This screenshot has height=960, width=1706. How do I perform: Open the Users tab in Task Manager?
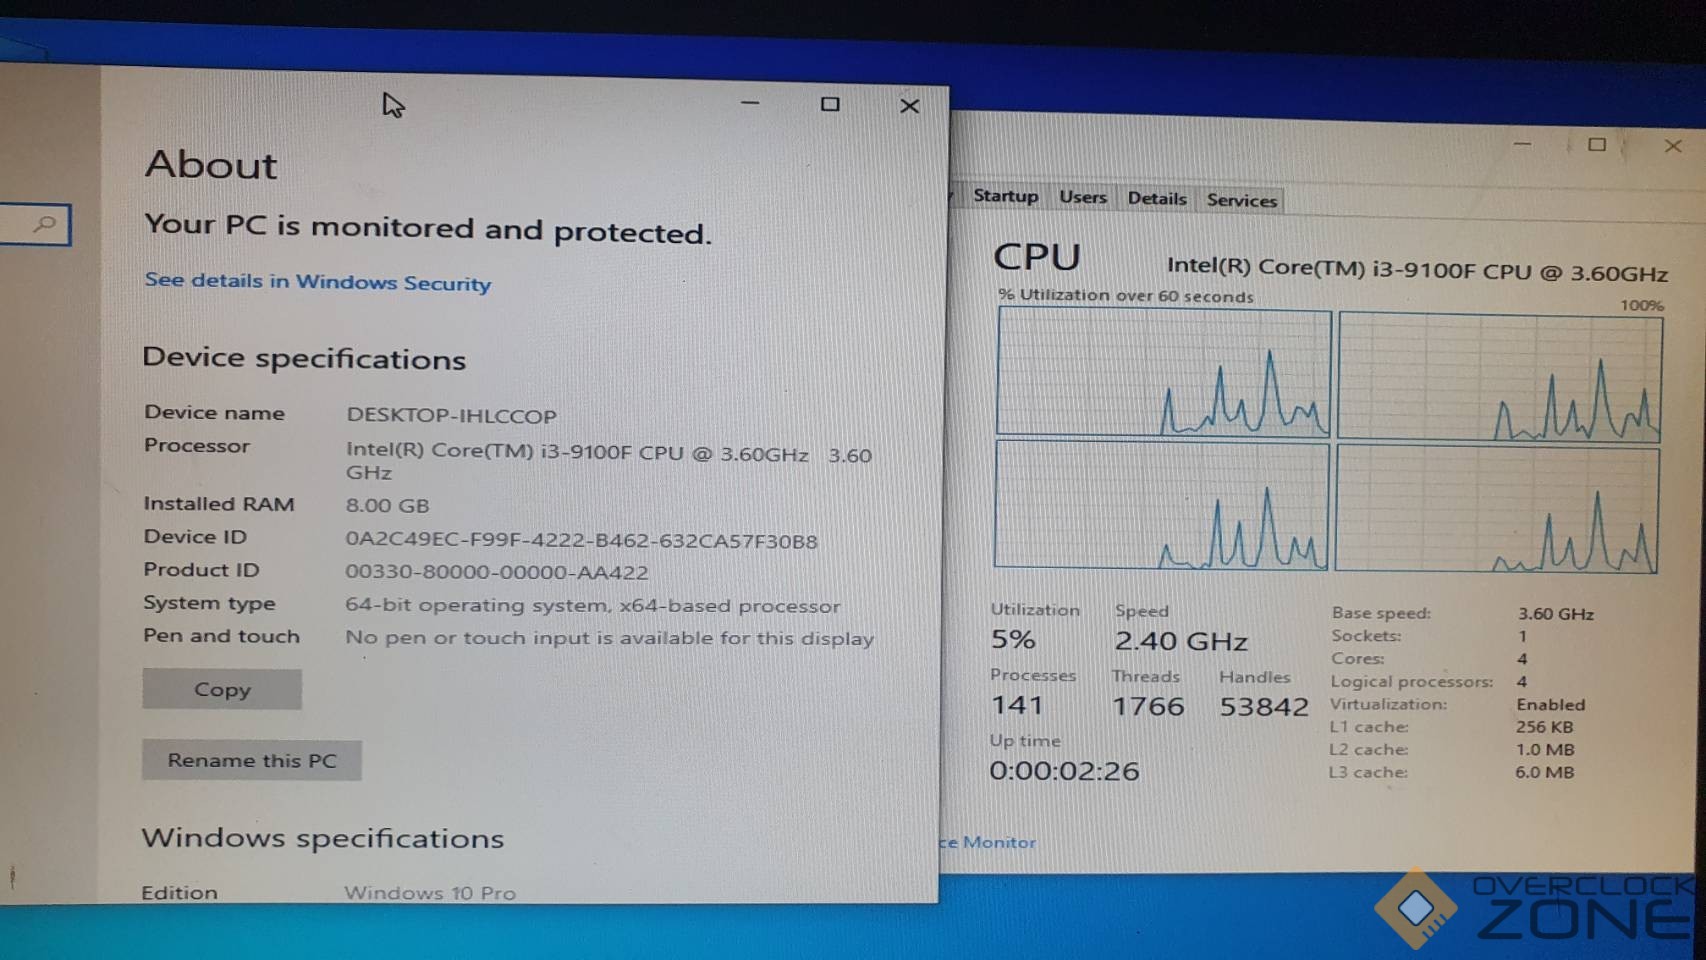1083,198
